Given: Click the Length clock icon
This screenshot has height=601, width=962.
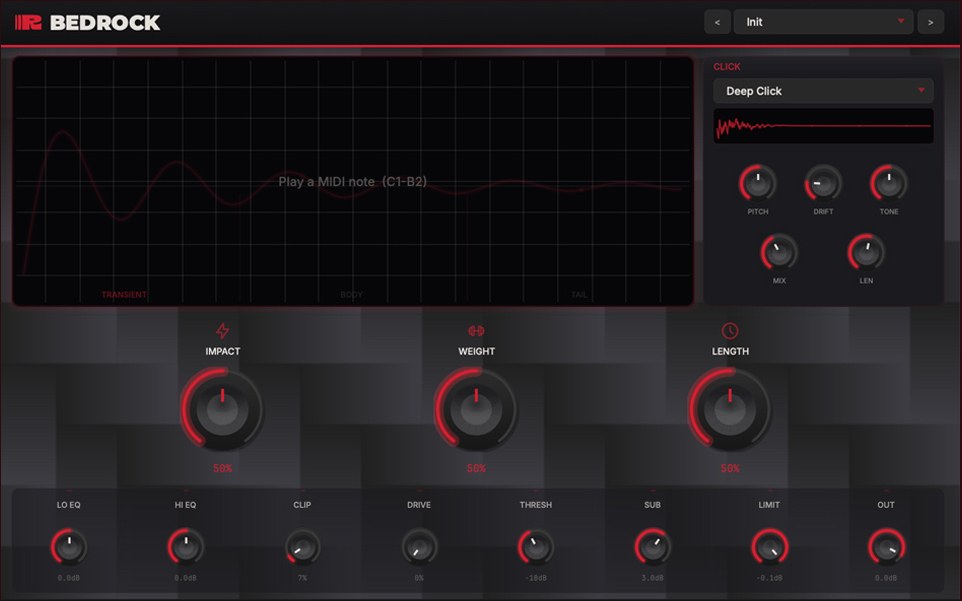Looking at the screenshot, I should [730, 331].
